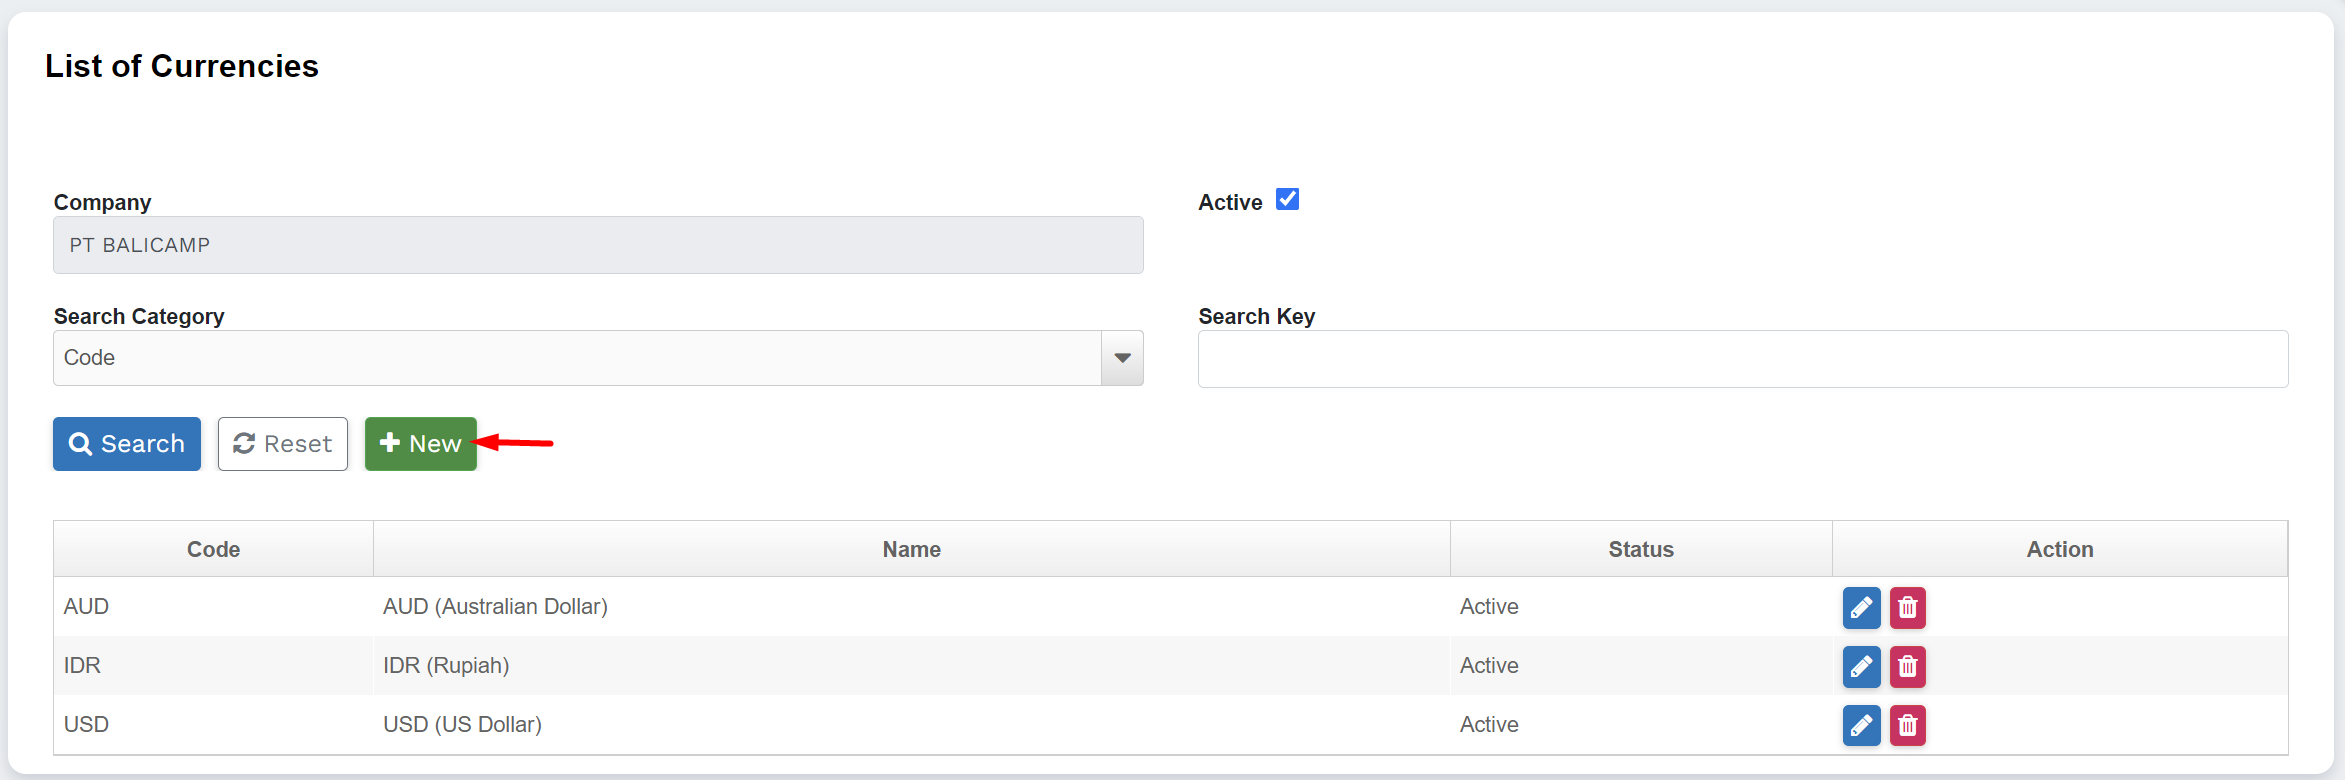Edit the USD currency row
Screen dimensions: 2345x780
click(1861, 725)
